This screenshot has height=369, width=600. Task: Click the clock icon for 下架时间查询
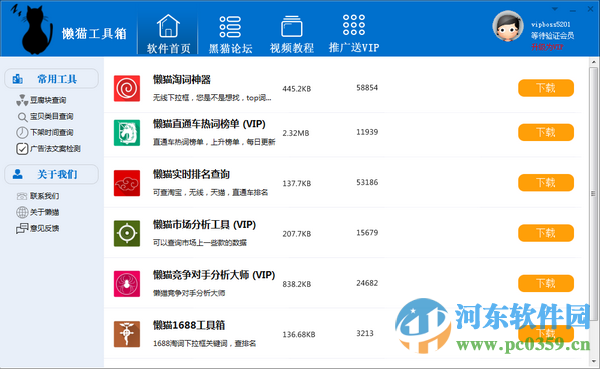coord(22,132)
